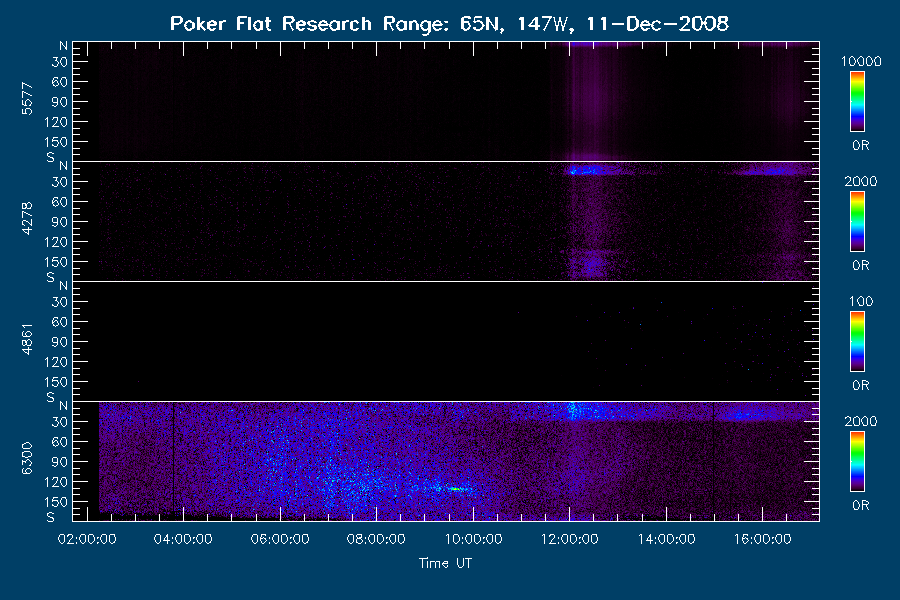The image size is (900, 600).
Task: Click the 02:00:00 time tick label
Action: tap(87, 539)
